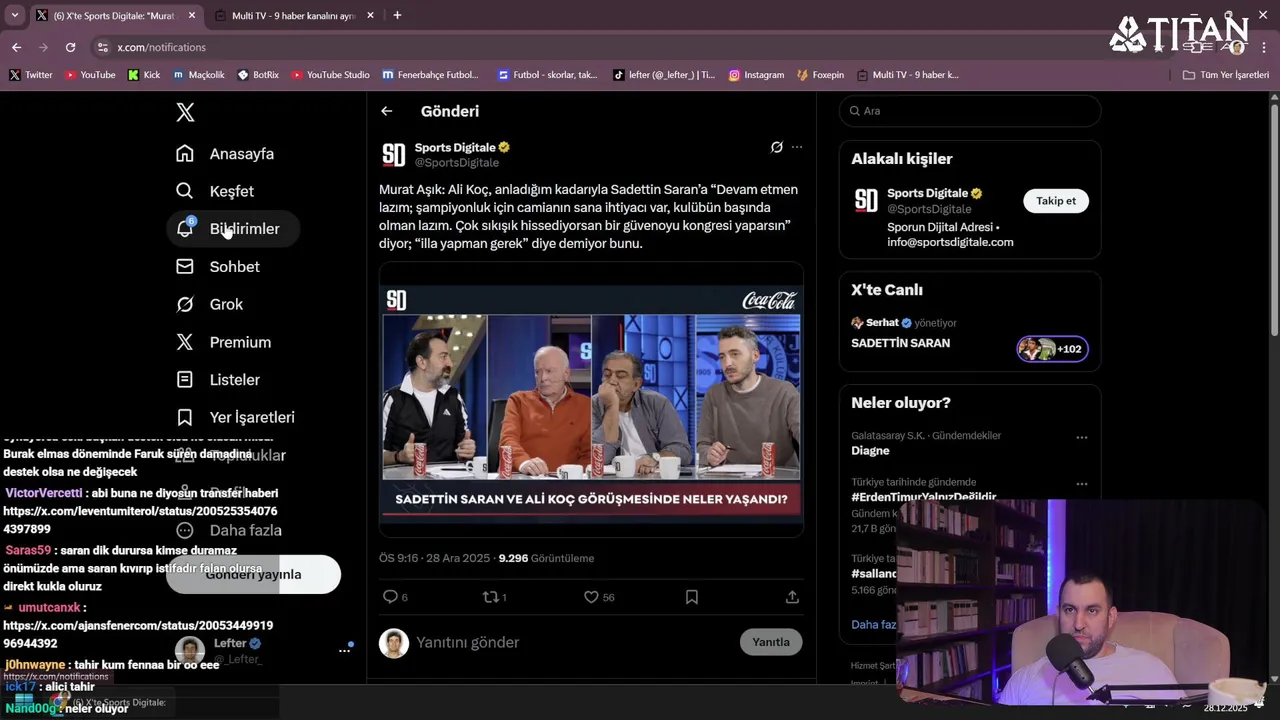Close the Sports Digitale tab

[x=192, y=15]
